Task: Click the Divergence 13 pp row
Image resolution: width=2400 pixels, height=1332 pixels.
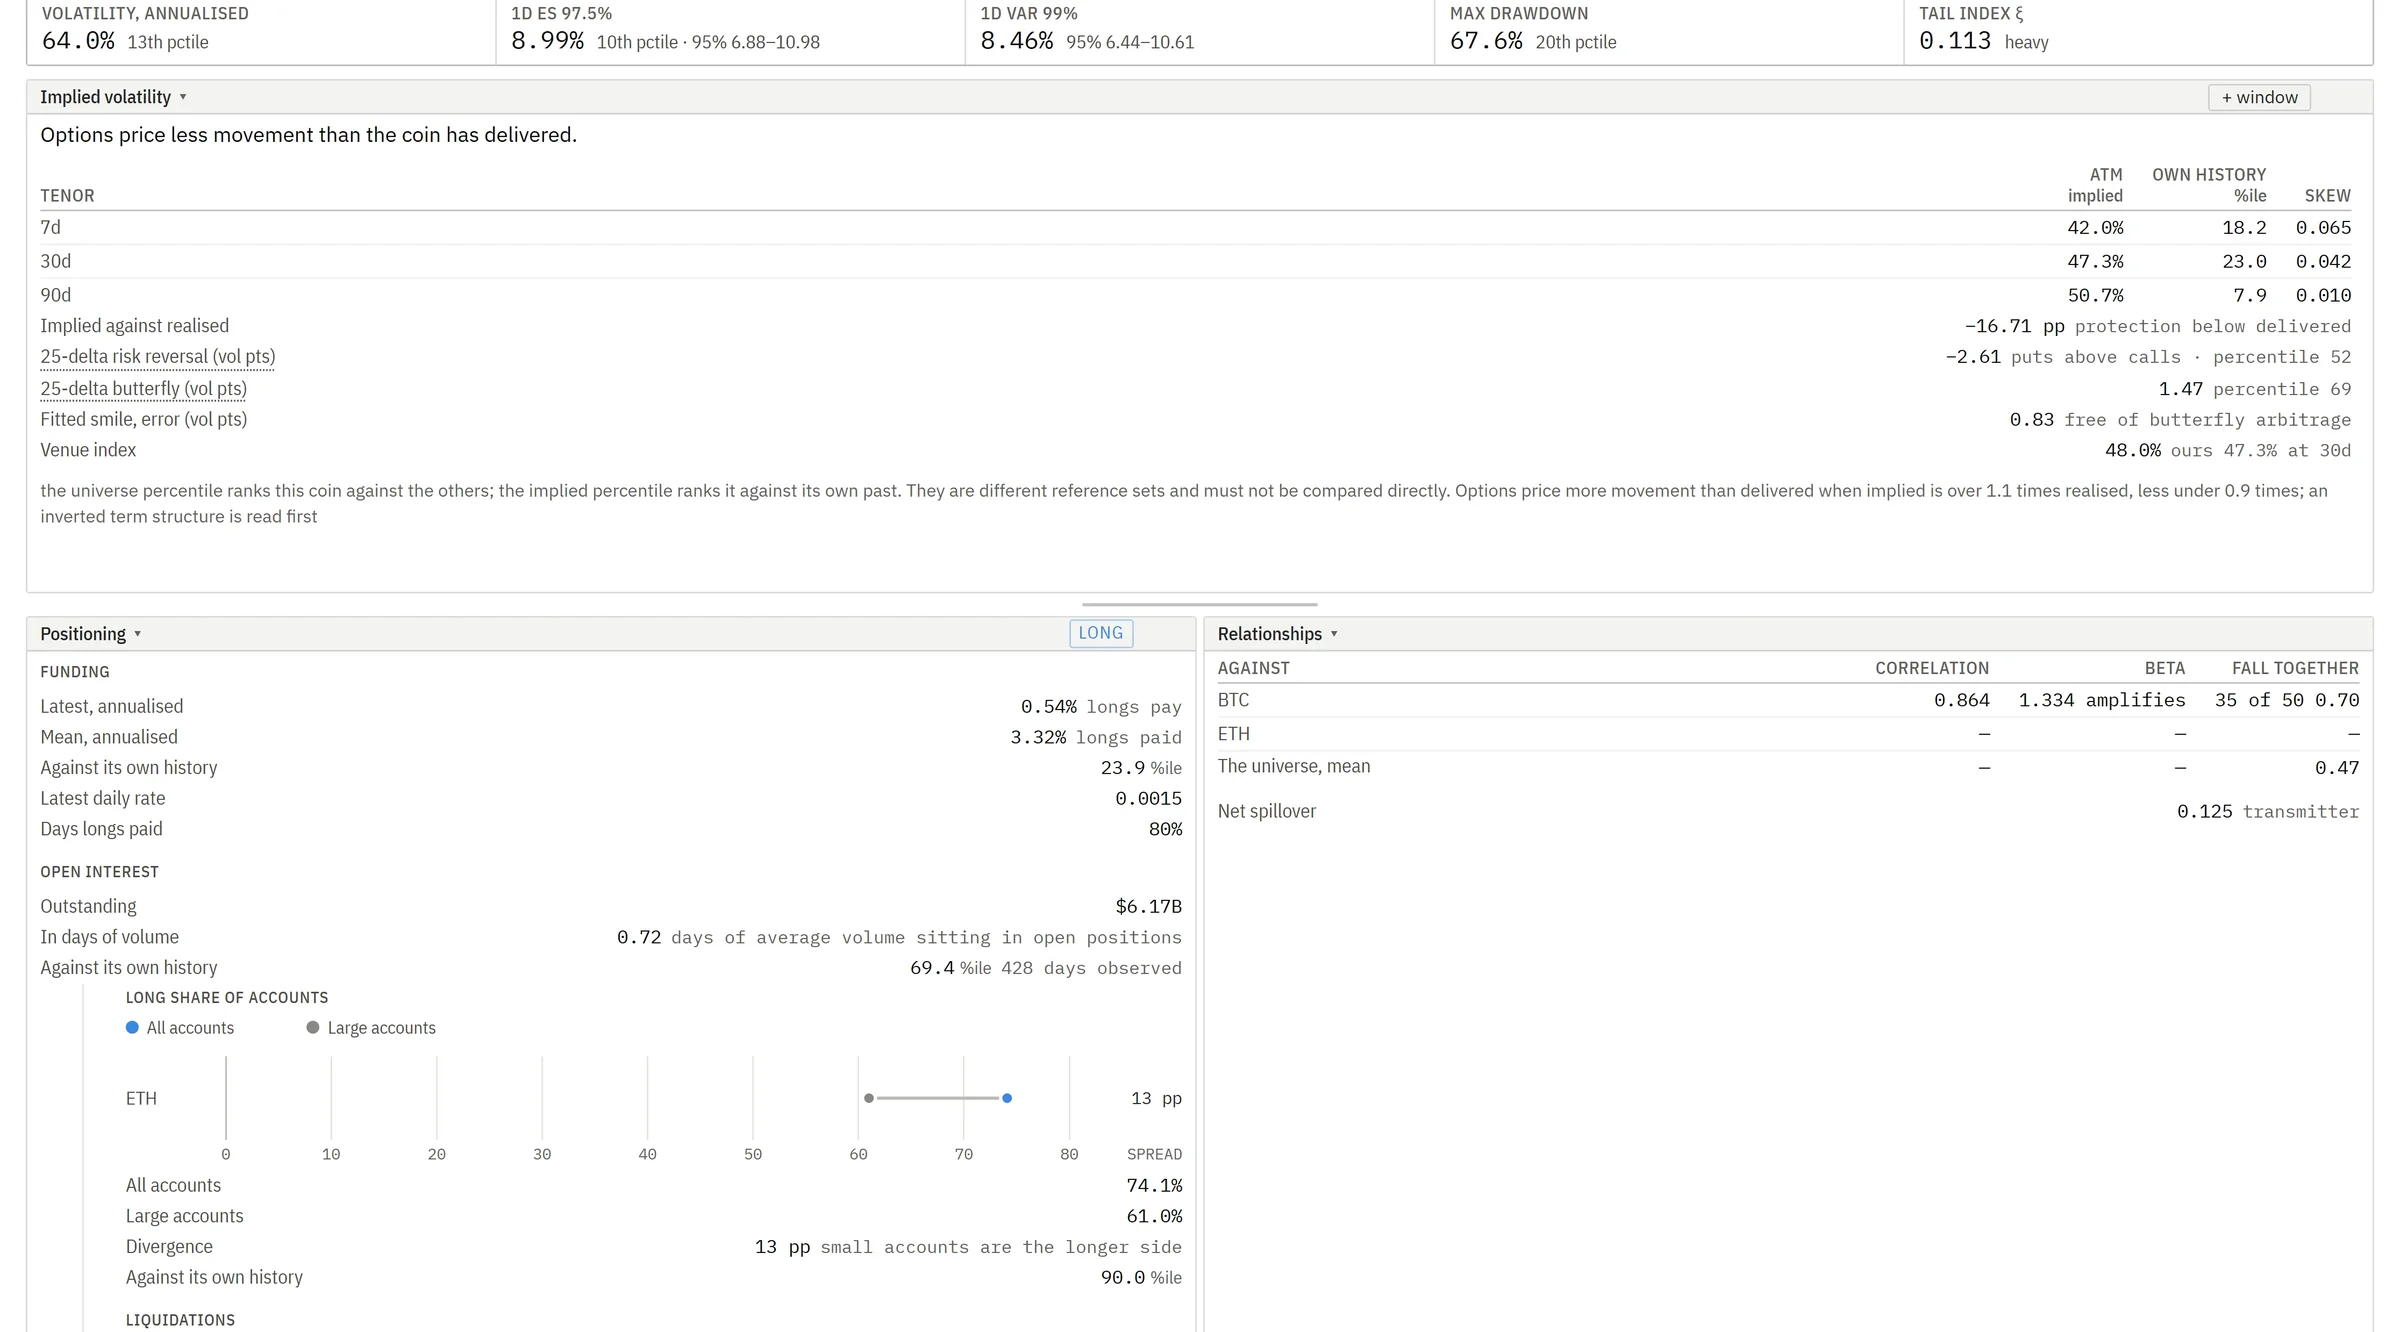Action: coord(654,1247)
